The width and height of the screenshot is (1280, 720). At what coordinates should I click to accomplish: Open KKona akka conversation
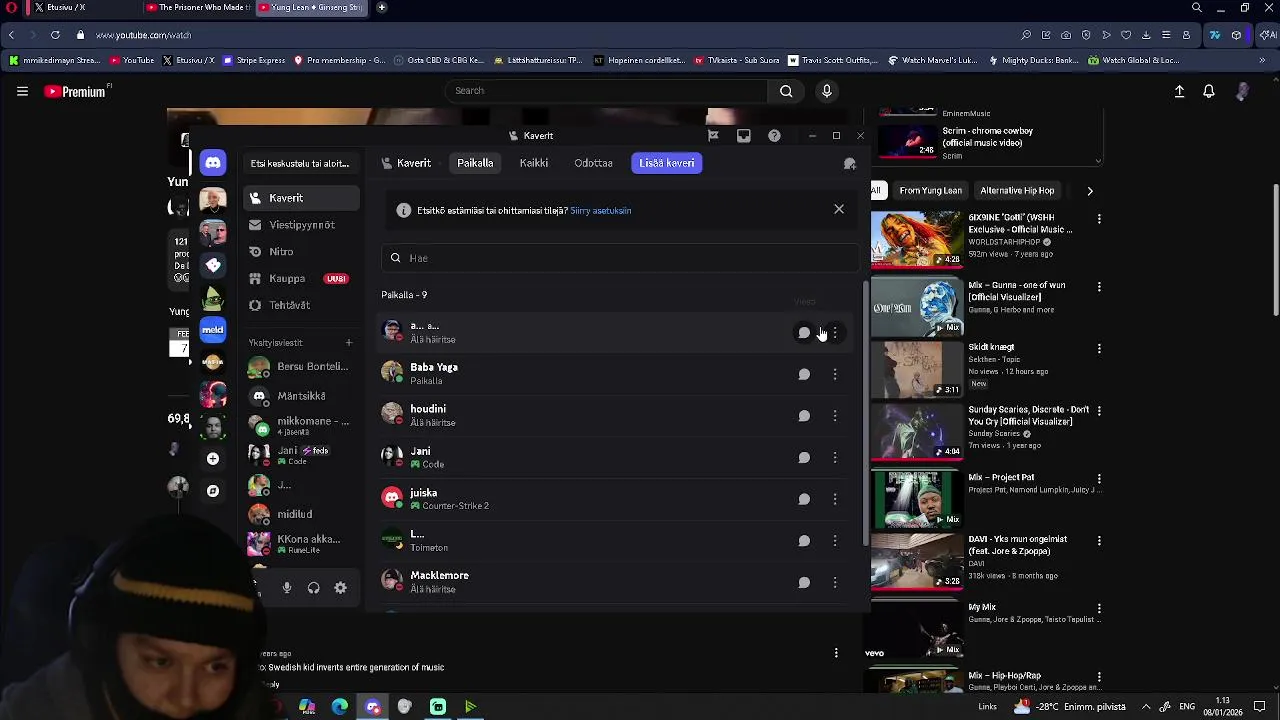click(300, 543)
